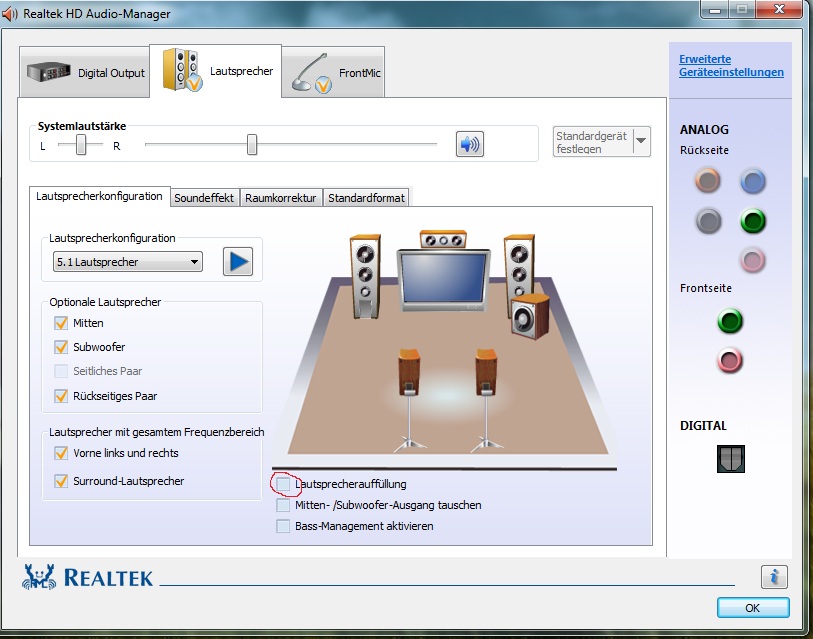Click the green rear-panel analog jack
The height and width of the screenshot is (639, 813).
[x=752, y=220]
